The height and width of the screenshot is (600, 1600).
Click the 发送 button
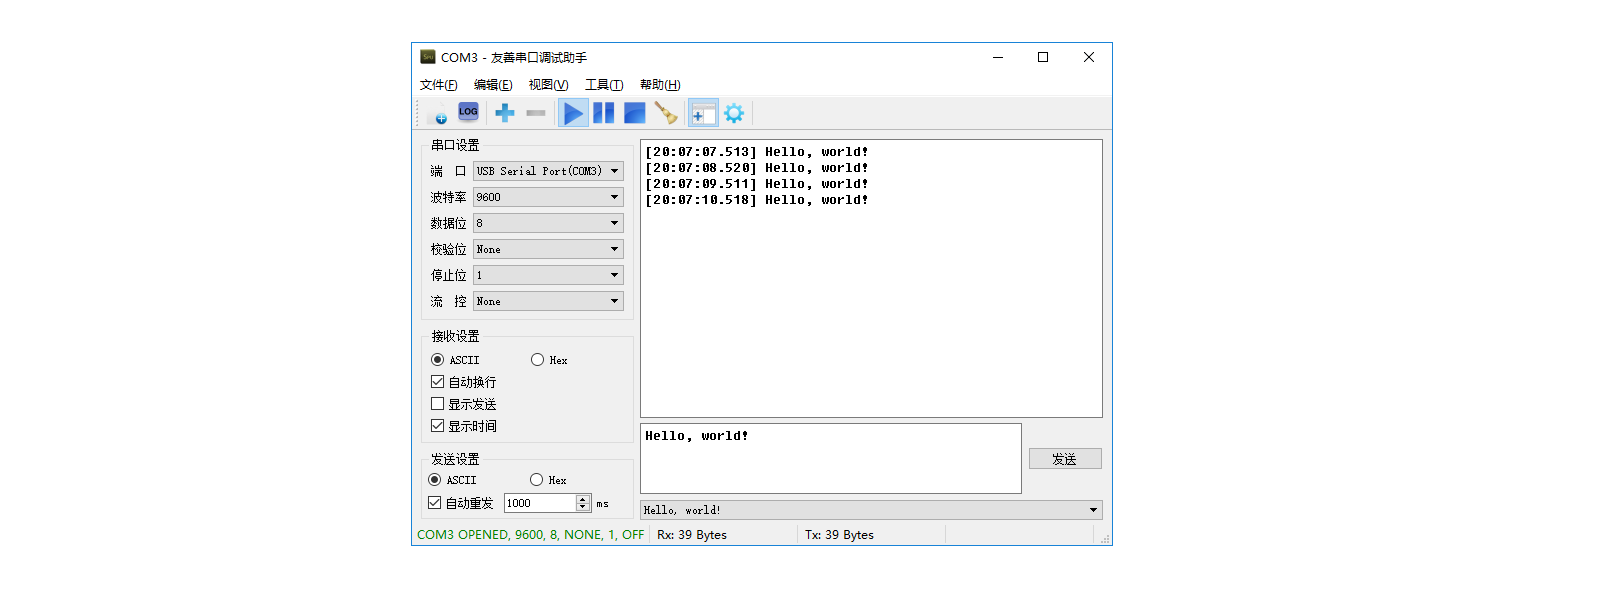click(1065, 459)
